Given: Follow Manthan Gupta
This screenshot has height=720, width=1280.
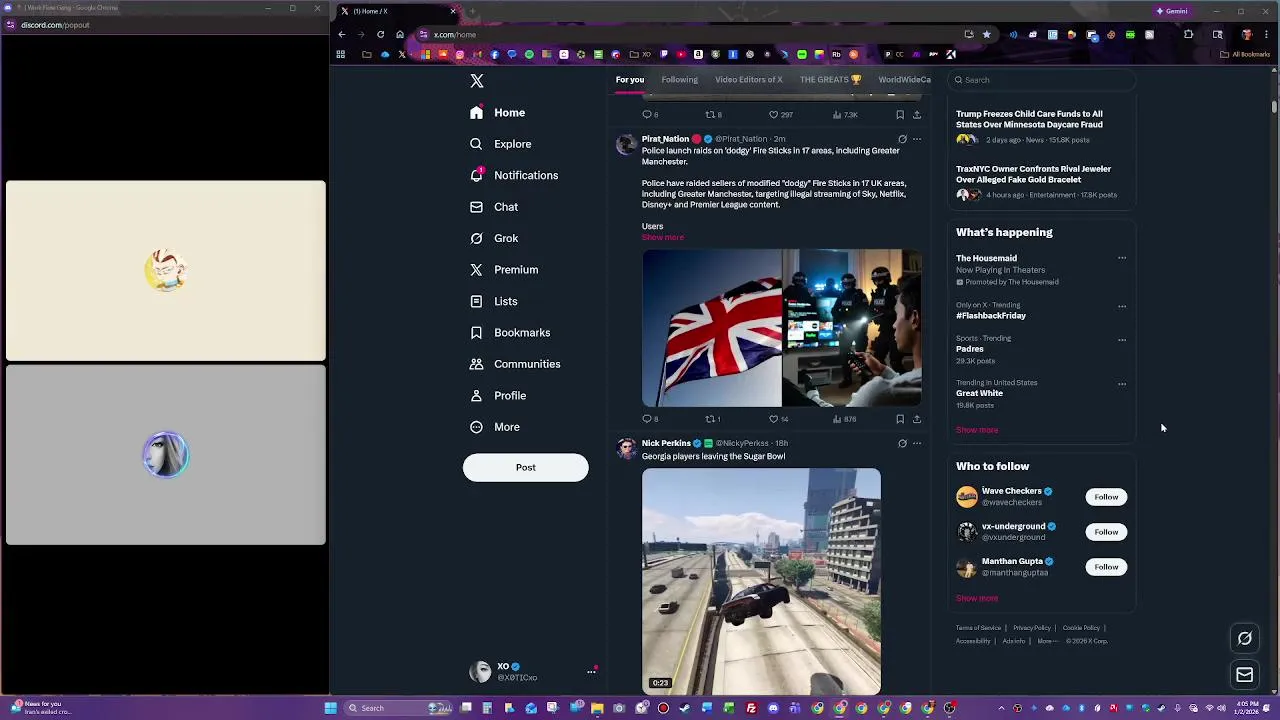Looking at the screenshot, I should [x=1106, y=567].
